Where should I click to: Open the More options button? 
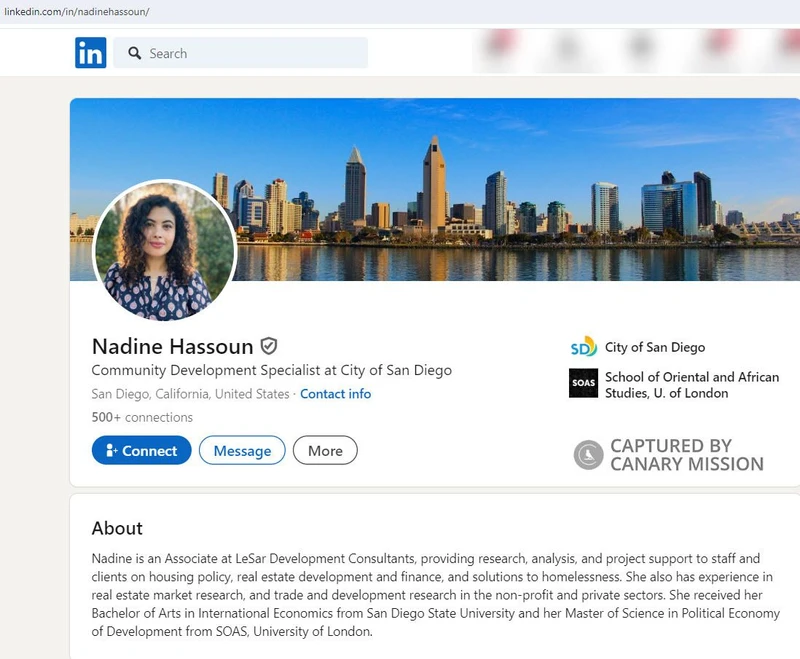pyautogui.click(x=325, y=450)
